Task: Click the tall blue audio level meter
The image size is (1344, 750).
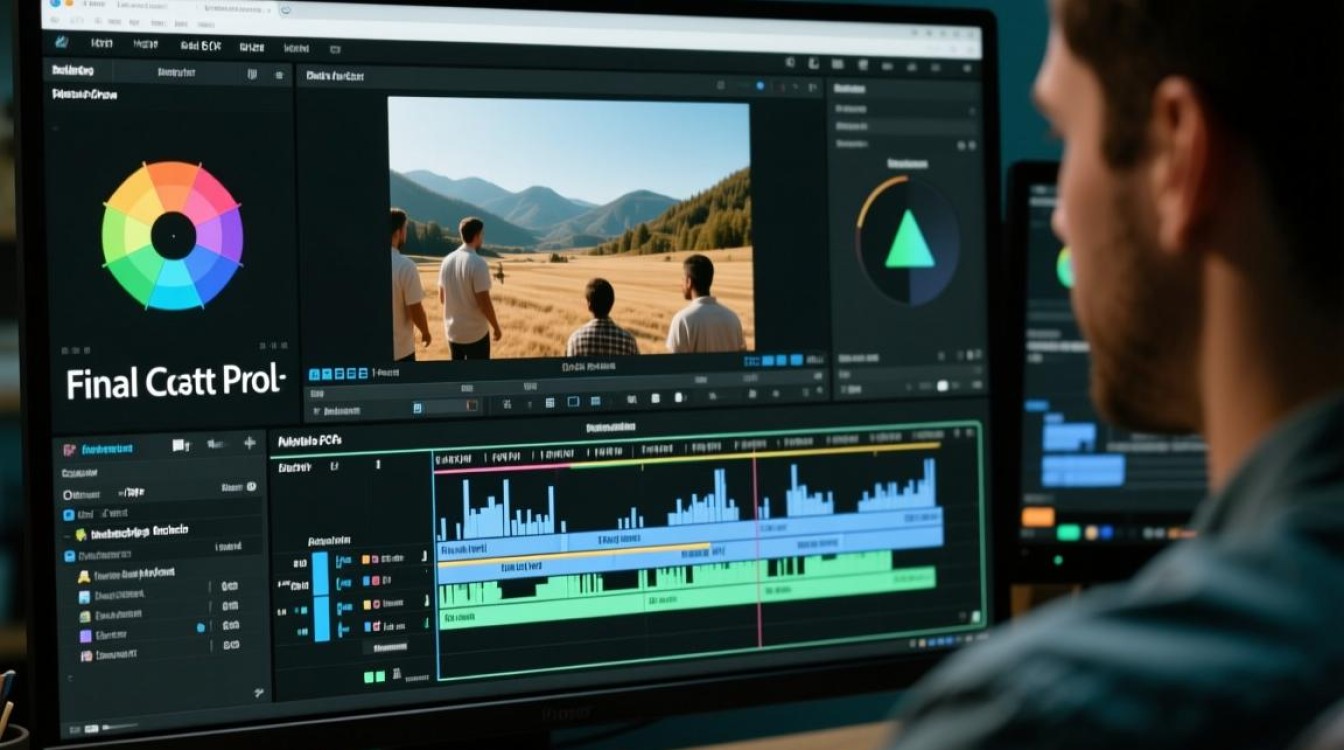Action: click(321, 596)
